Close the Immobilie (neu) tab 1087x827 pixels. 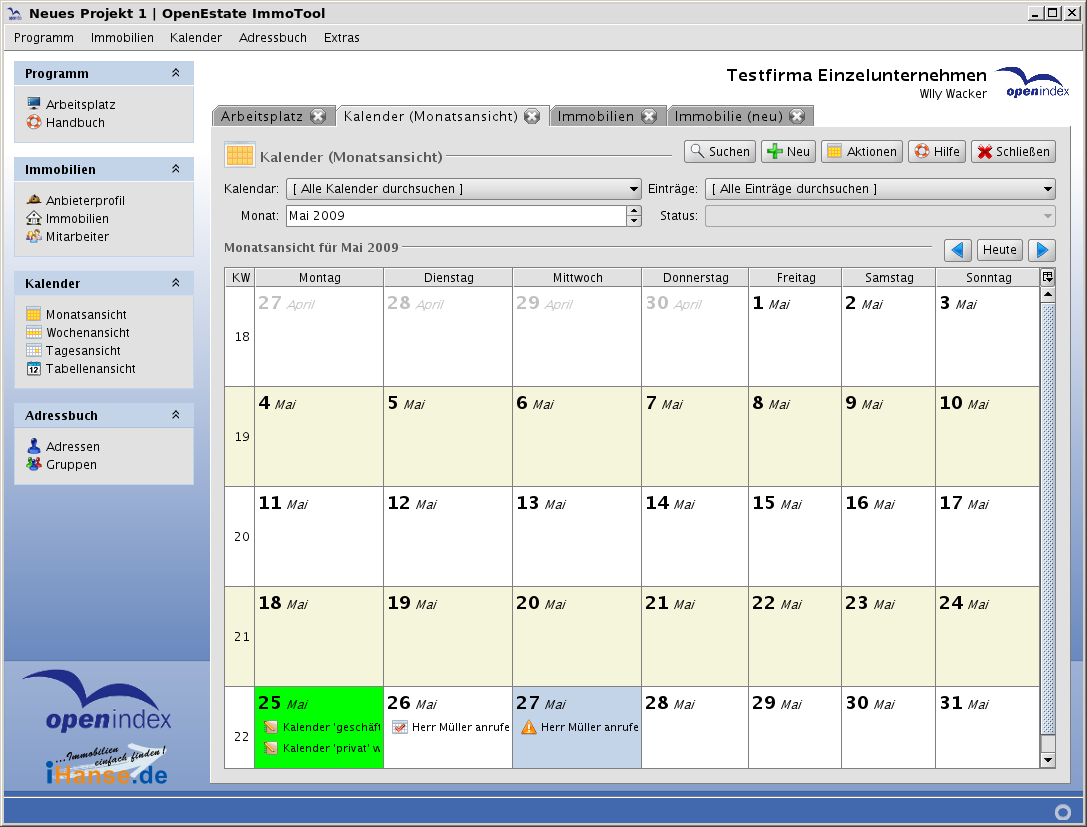[x=796, y=116]
